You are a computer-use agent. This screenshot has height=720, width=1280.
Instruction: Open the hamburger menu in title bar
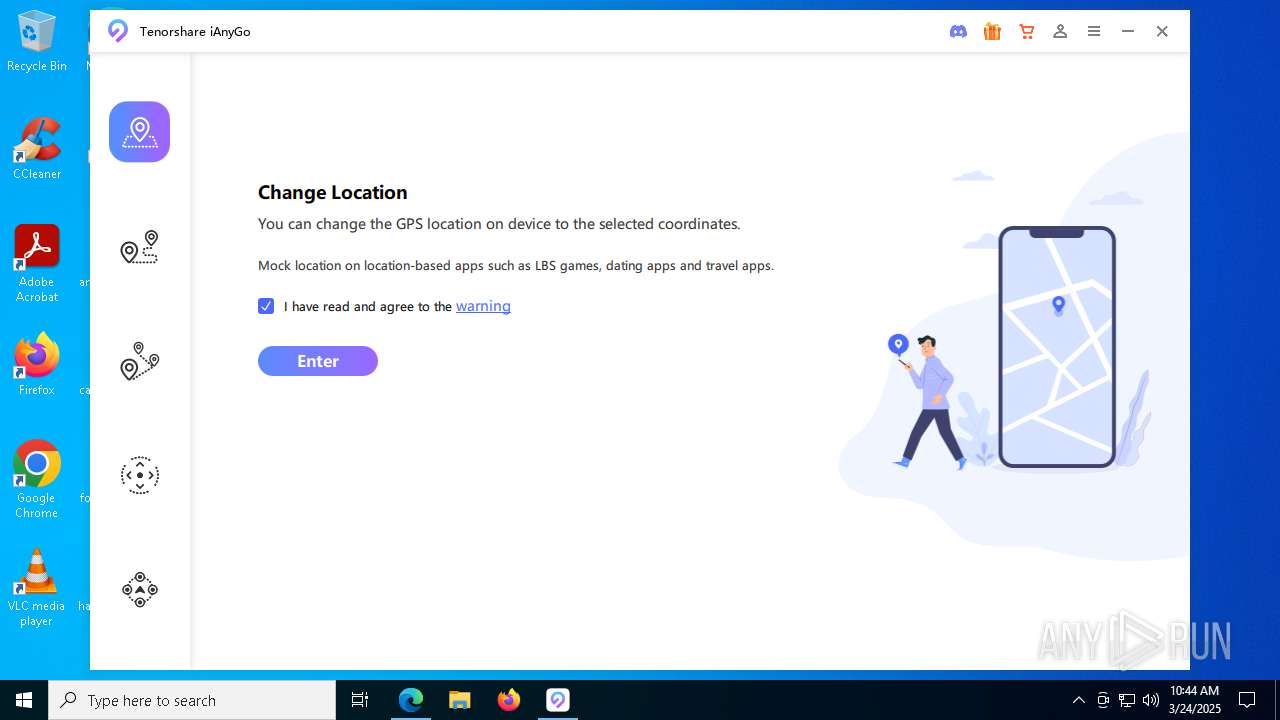(1094, 32)
